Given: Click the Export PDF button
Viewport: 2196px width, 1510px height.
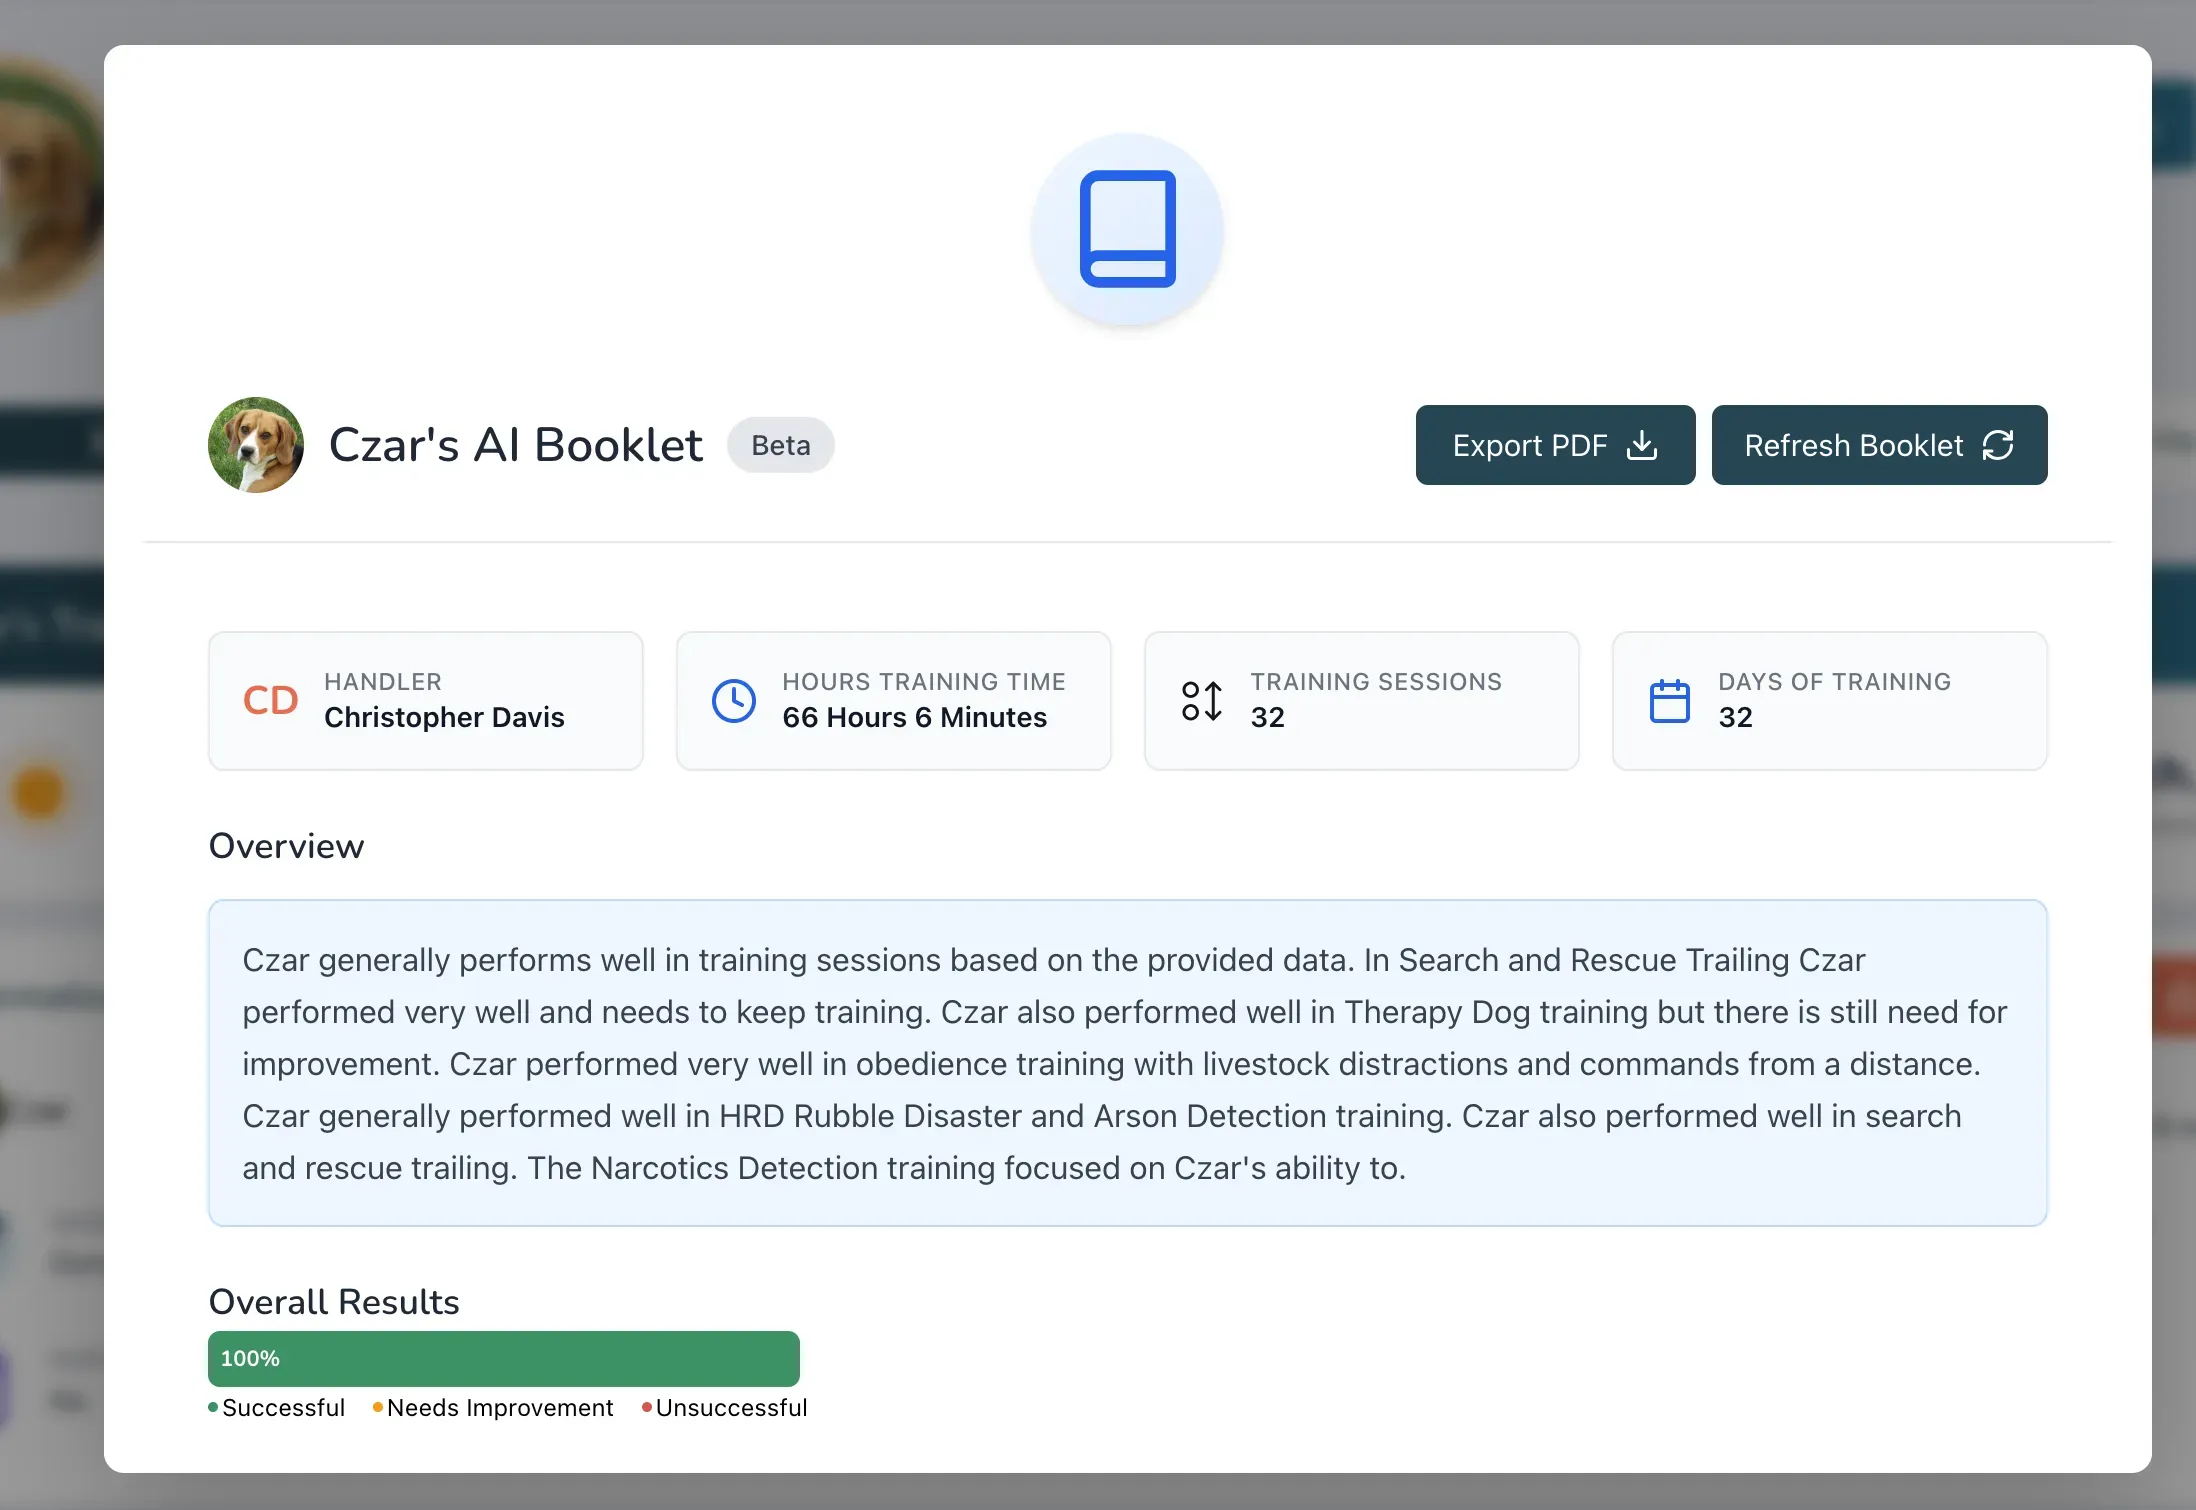Looking at the screenshot, I should (1555, 445).
